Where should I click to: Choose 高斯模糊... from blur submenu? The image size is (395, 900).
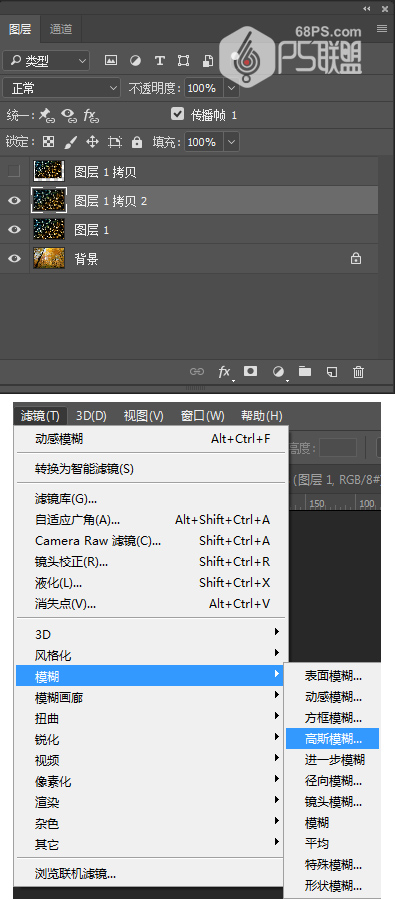click(x=333, y=739)
